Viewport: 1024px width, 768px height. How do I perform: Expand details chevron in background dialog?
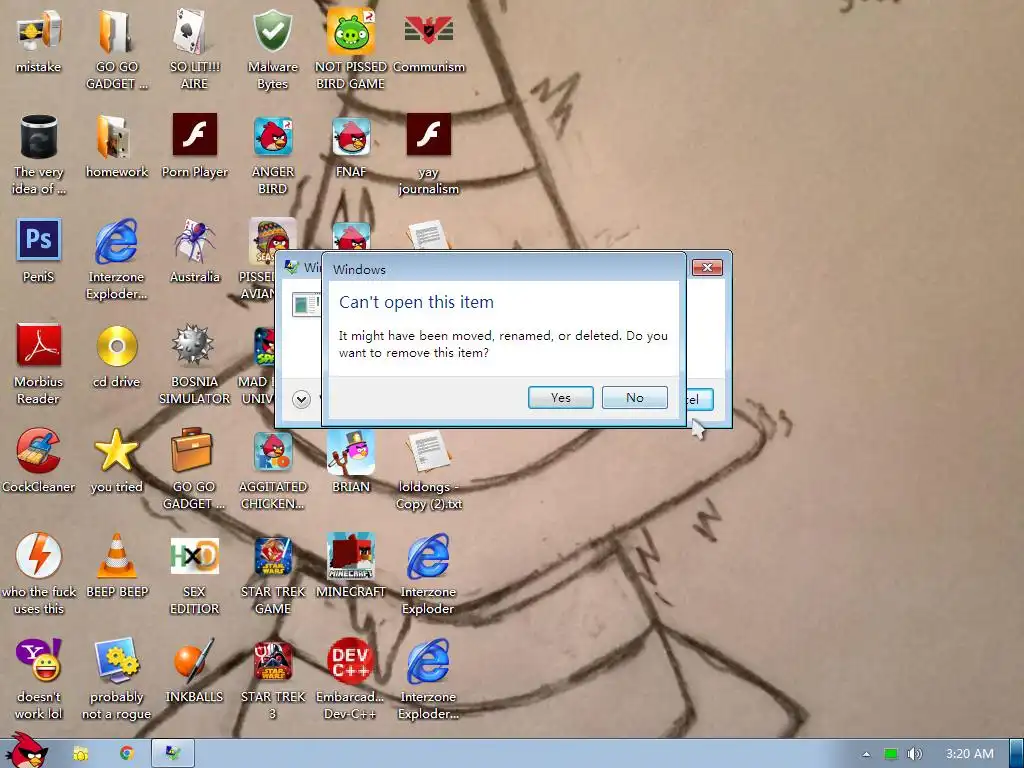pos(301,399)
